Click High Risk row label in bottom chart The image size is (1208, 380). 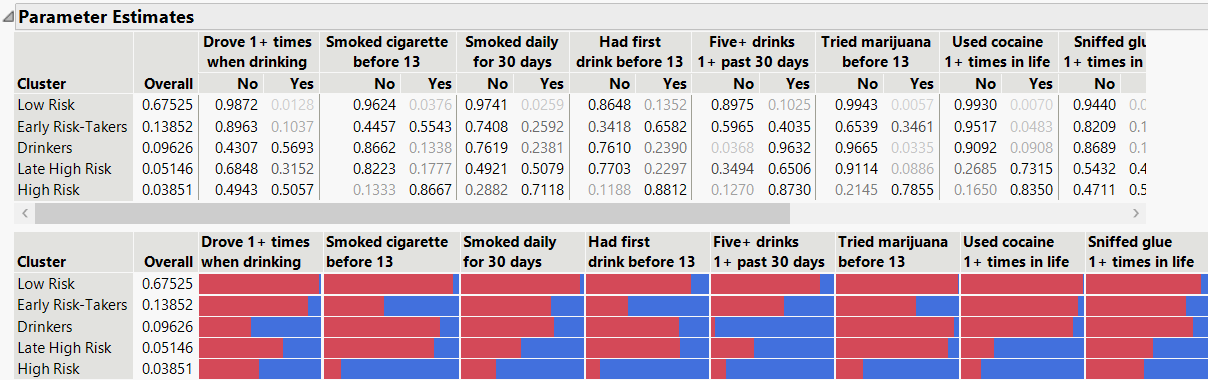(48, 369)
